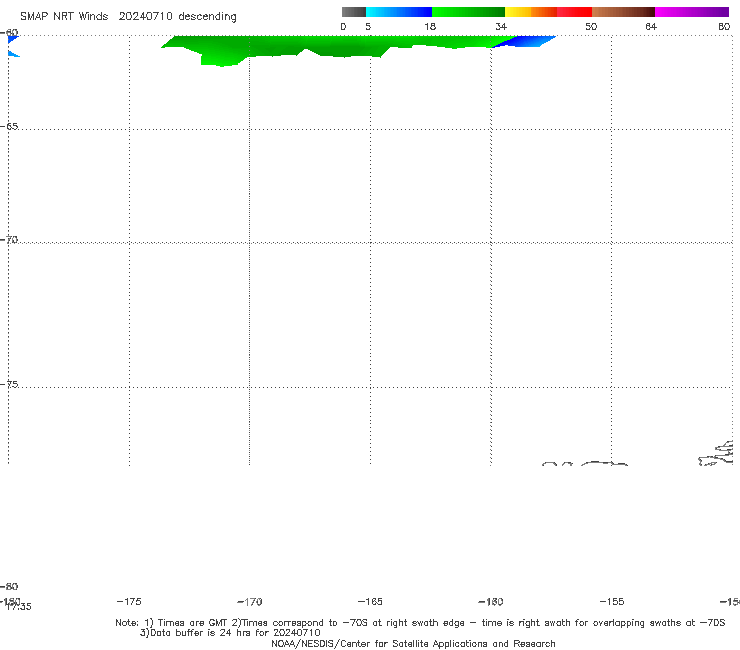Click the -75 latitude axis label
This screenshot has width=740, height=650.
coord(9,384)
